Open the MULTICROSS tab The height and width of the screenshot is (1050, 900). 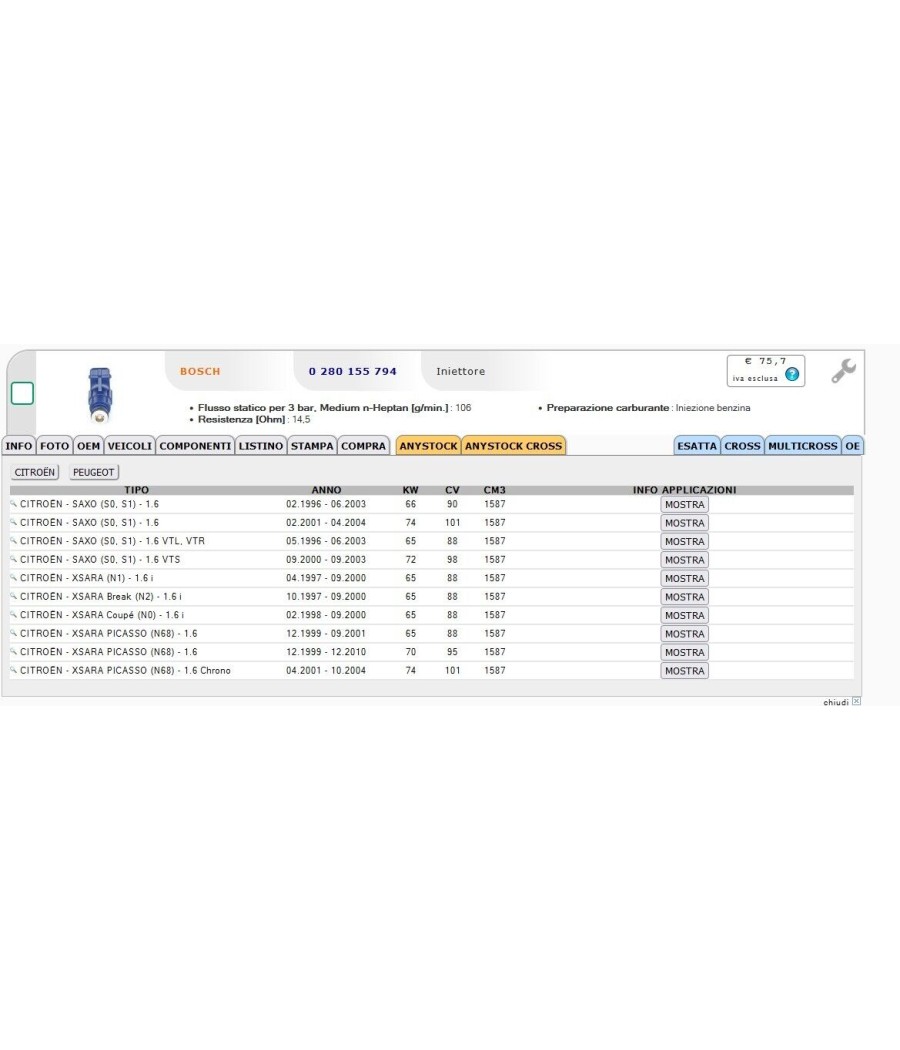(x=803, y=446)
